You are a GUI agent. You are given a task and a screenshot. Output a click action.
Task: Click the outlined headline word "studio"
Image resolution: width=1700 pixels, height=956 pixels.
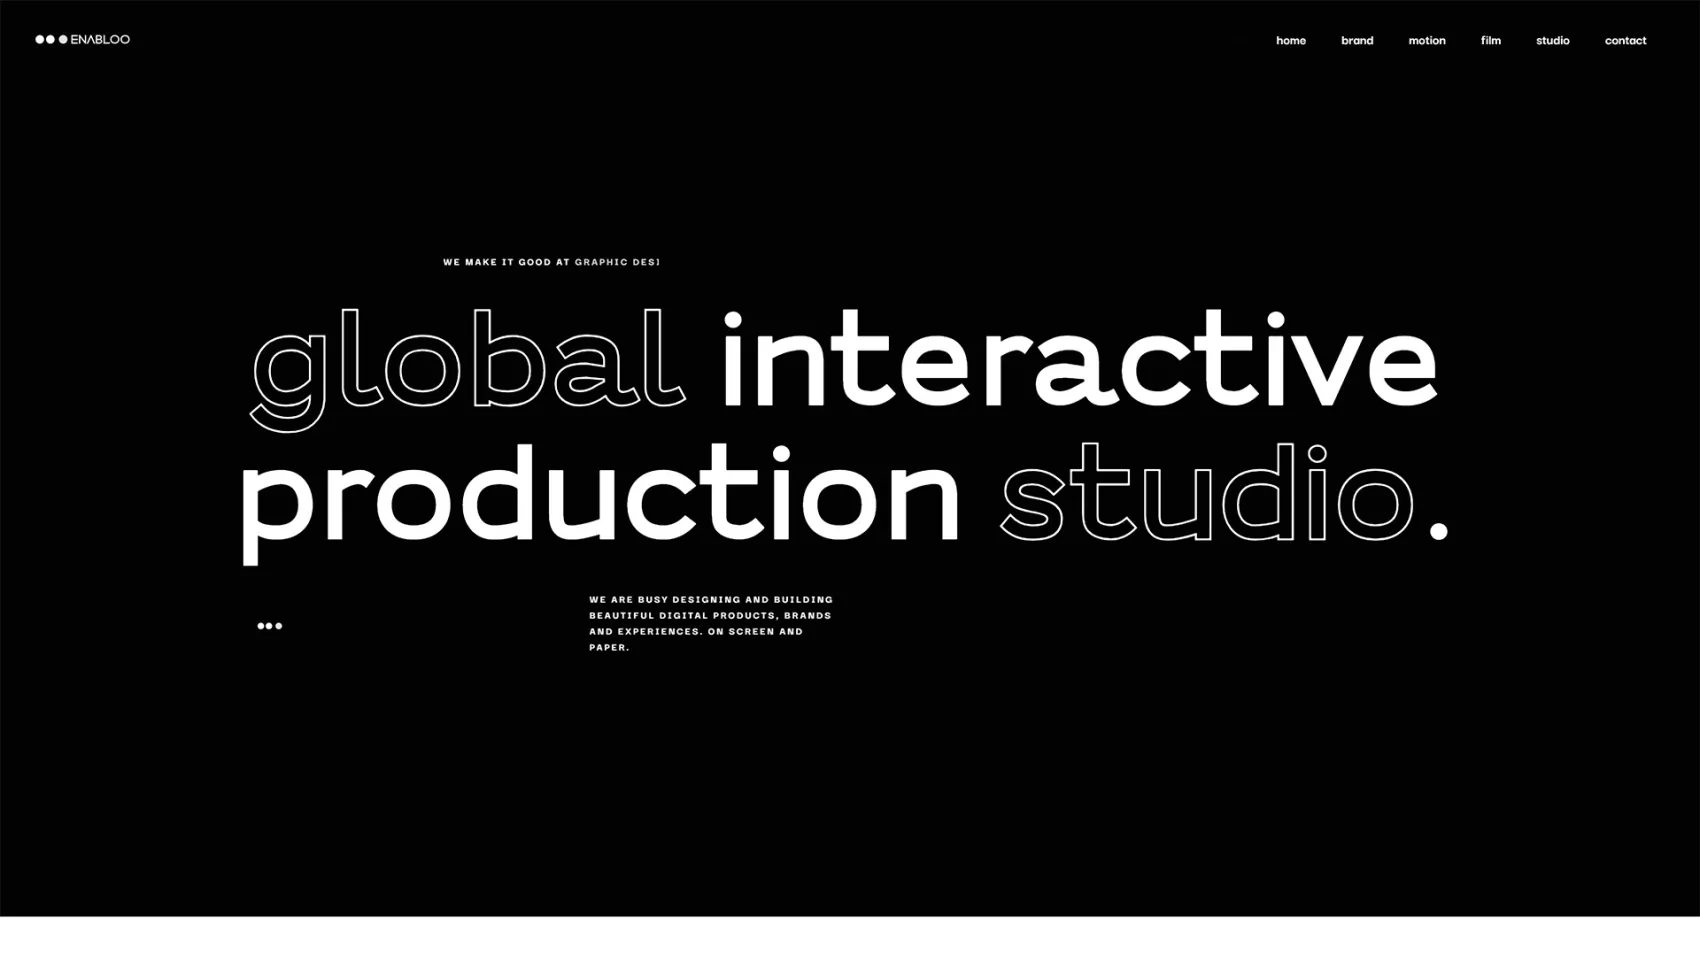click(x=1207, y=494)
